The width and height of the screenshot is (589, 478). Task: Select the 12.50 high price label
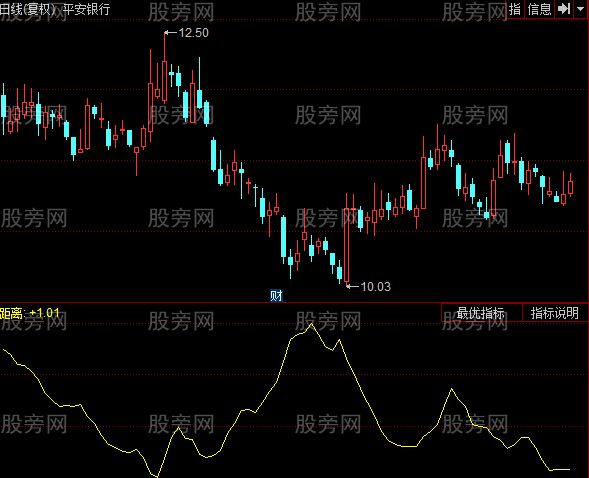pyautogui.click(x=193, y=33)
